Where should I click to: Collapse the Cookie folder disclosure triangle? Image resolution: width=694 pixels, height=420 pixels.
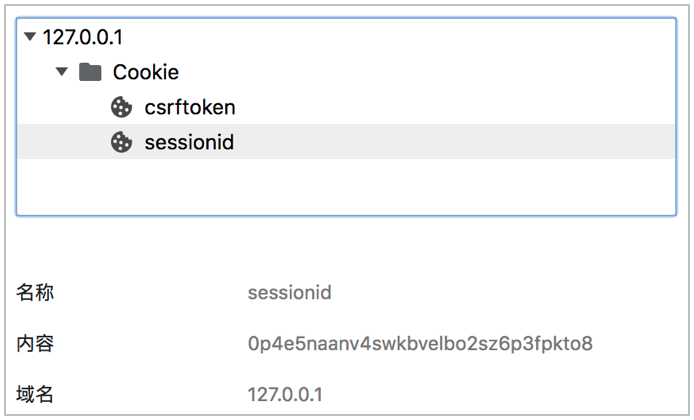pyautogui.click(x=62, y=72)
